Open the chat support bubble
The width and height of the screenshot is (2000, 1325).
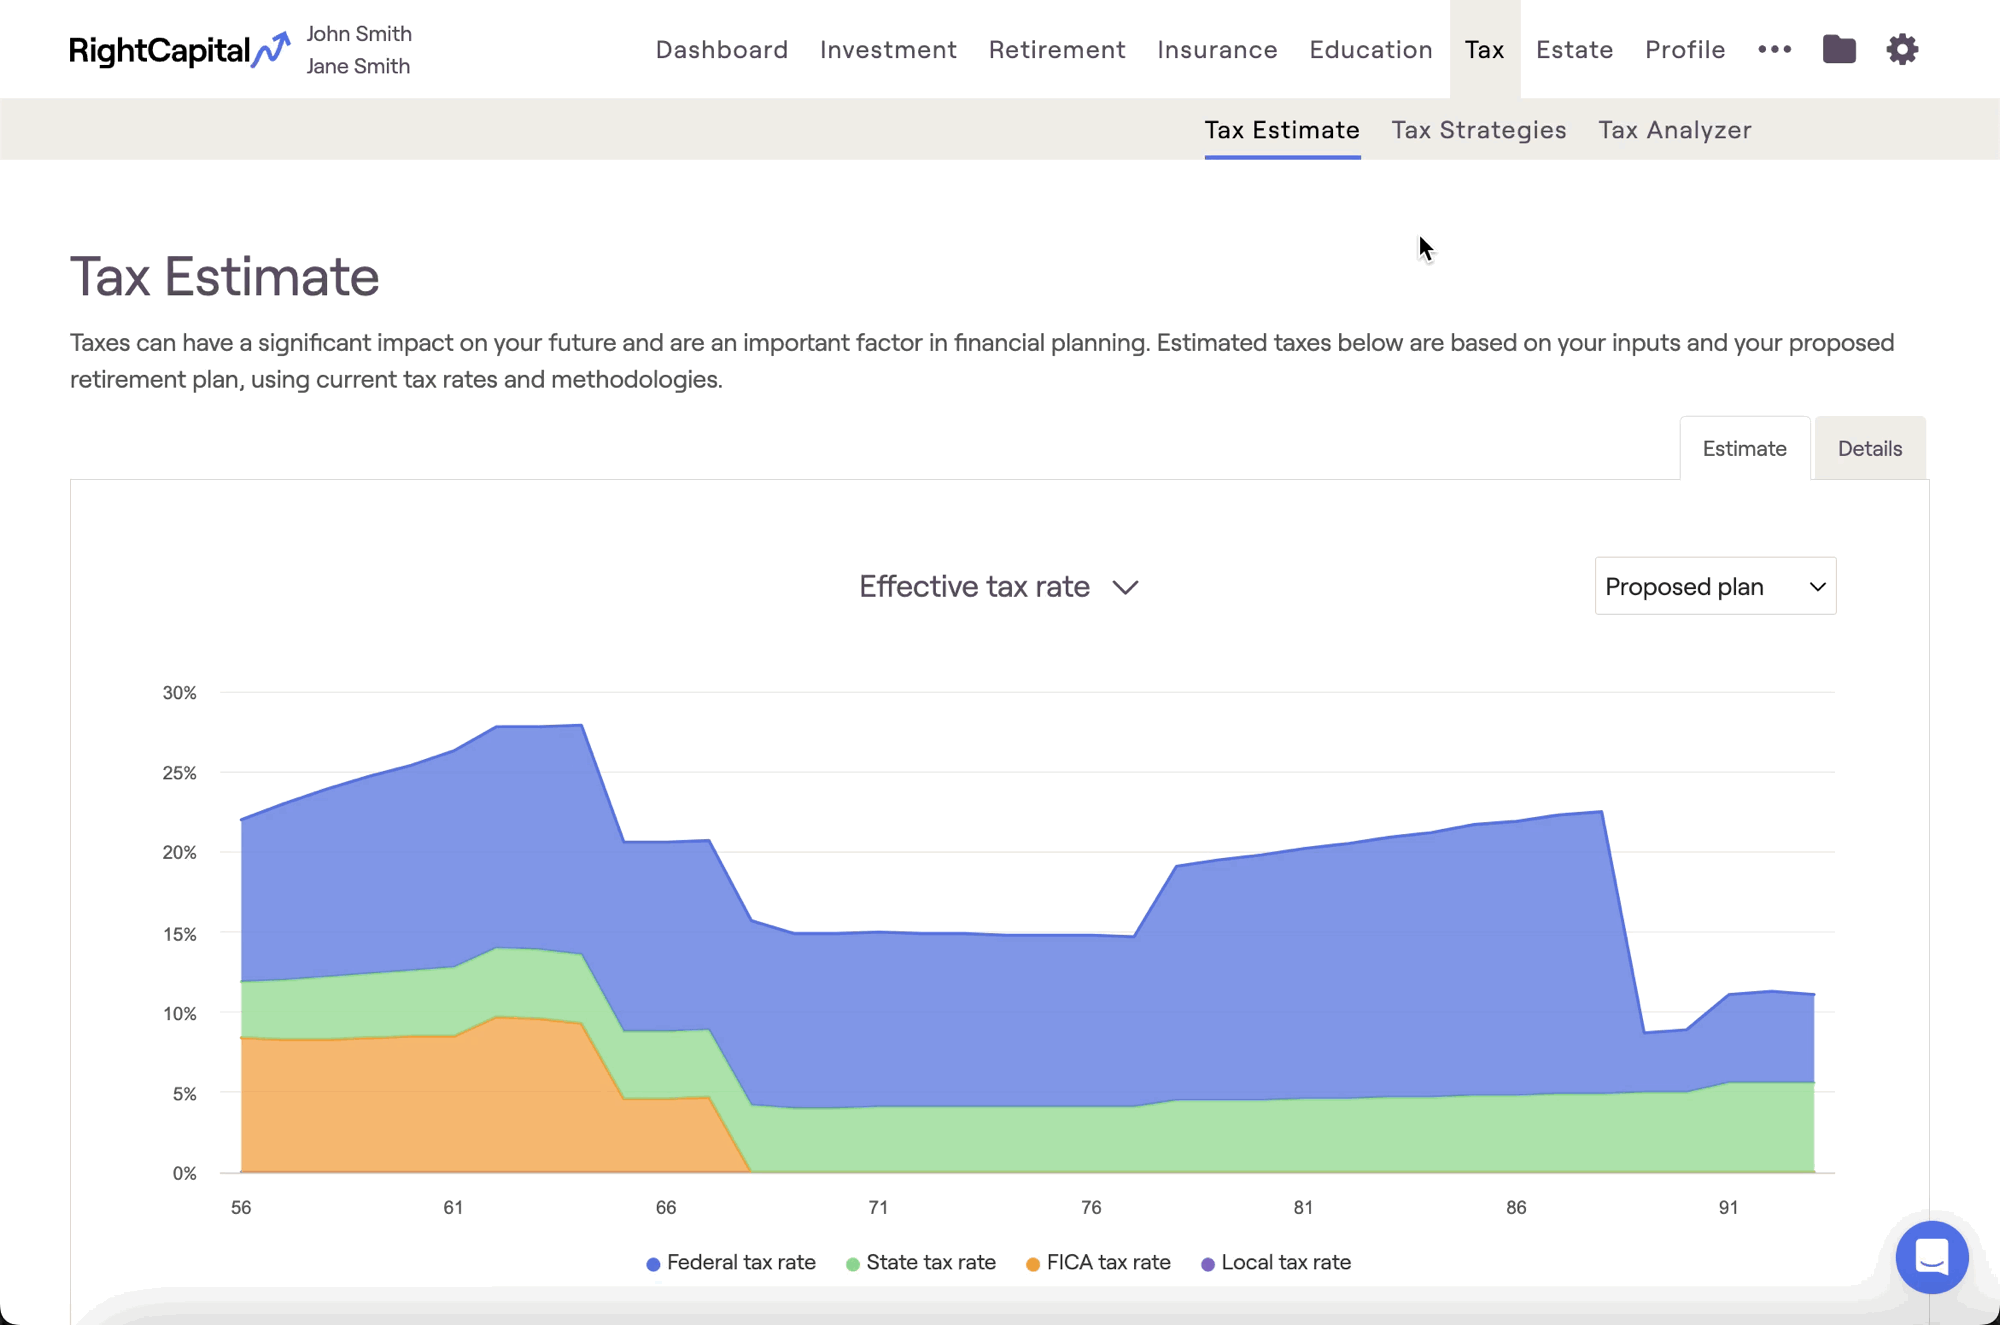click(x=1931, y=1257)
